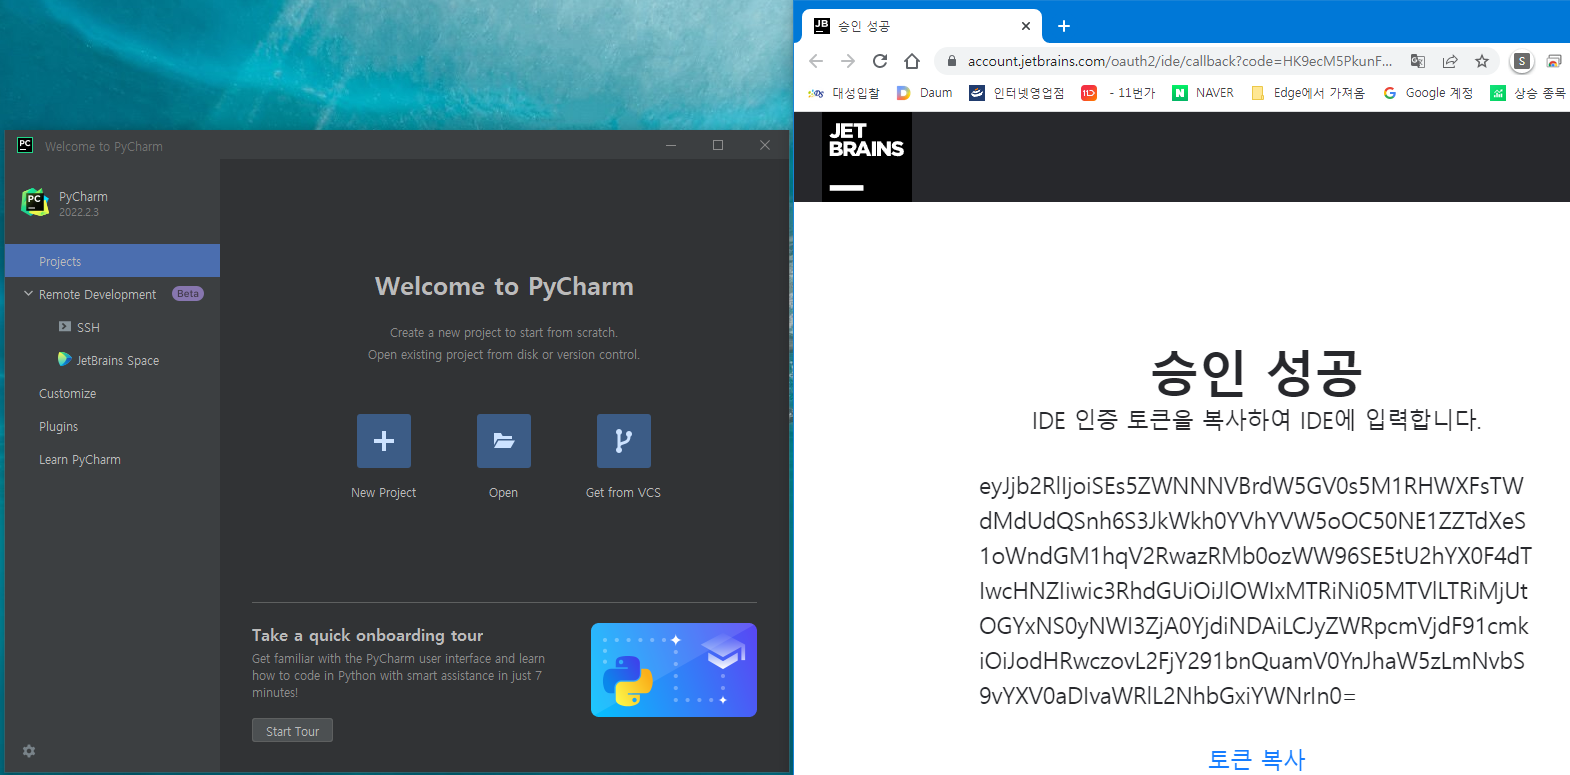Click the Open folder icon
1570x775 pixels.
504,441
